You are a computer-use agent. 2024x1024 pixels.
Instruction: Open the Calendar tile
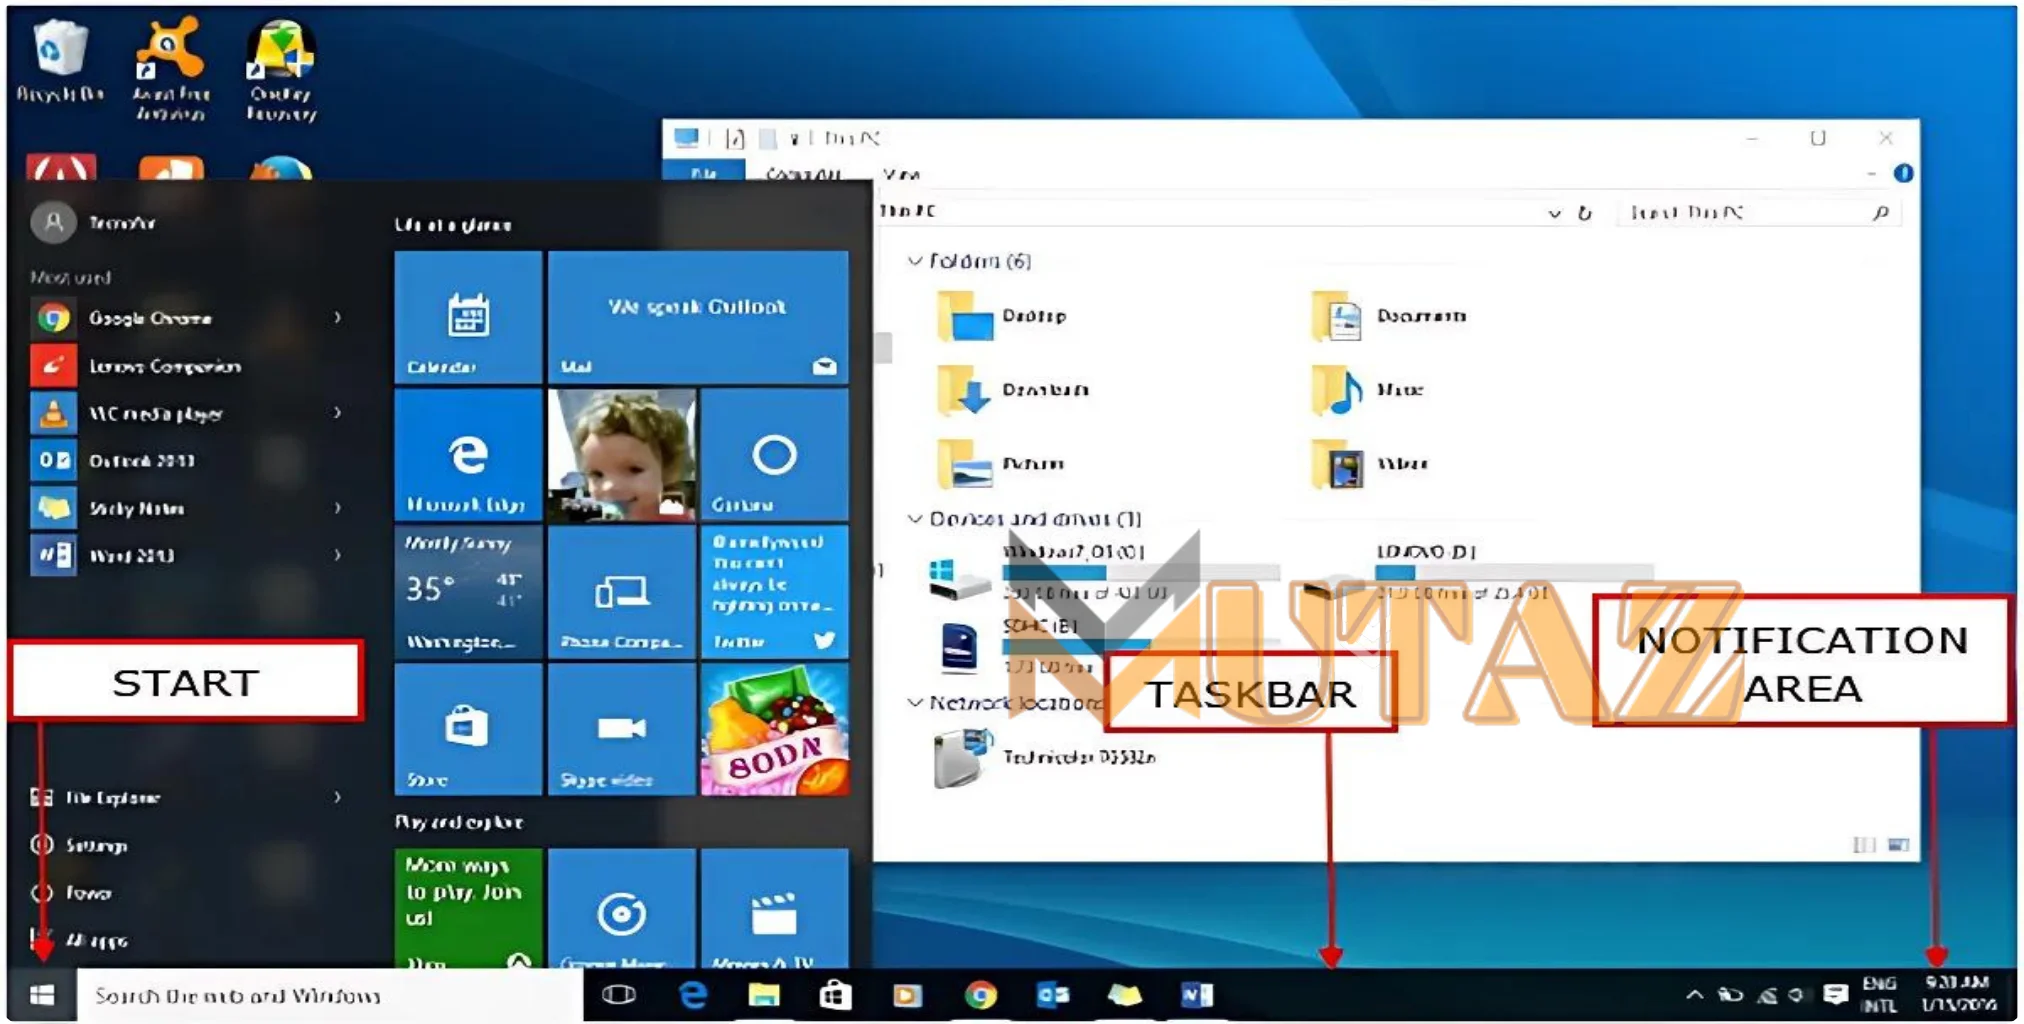(x=468, y=316)
